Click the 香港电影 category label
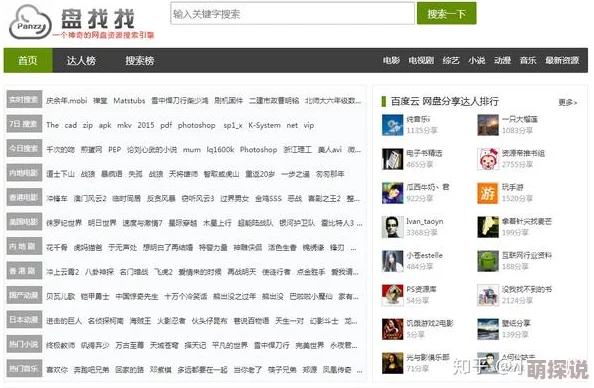 (24, 197)
